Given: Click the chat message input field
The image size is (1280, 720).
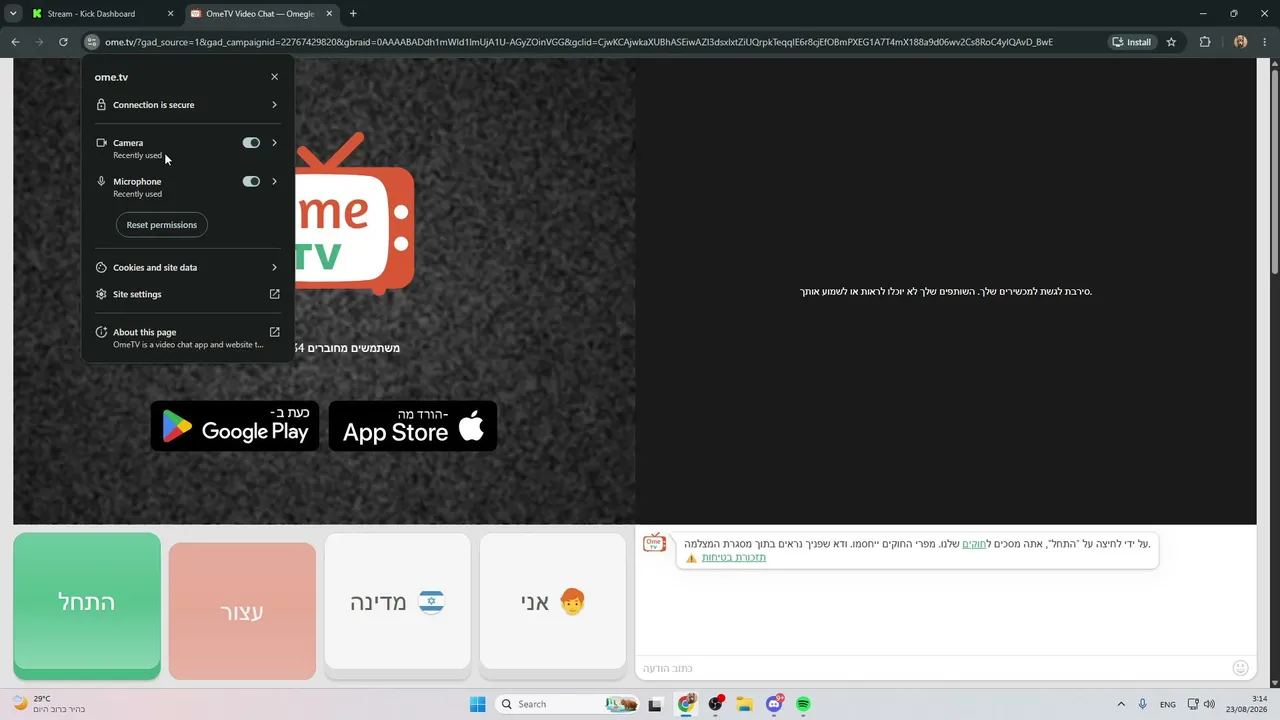Looking at the screenshot, I should click(930, 668).
